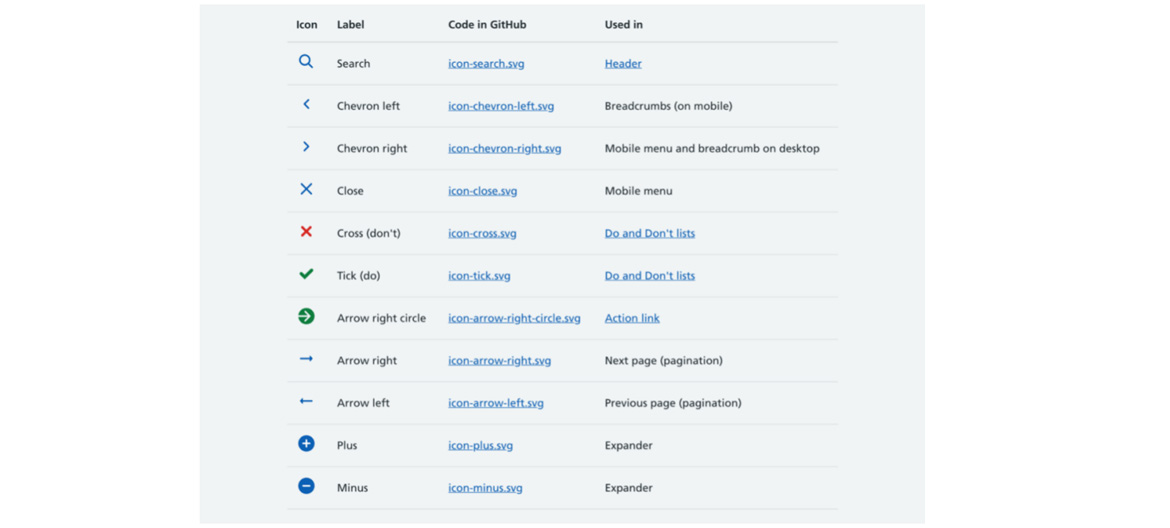Click the blue Close X icon
Image resolution: width=1170 pixels, height=528 pixels.
pos(306,189)
